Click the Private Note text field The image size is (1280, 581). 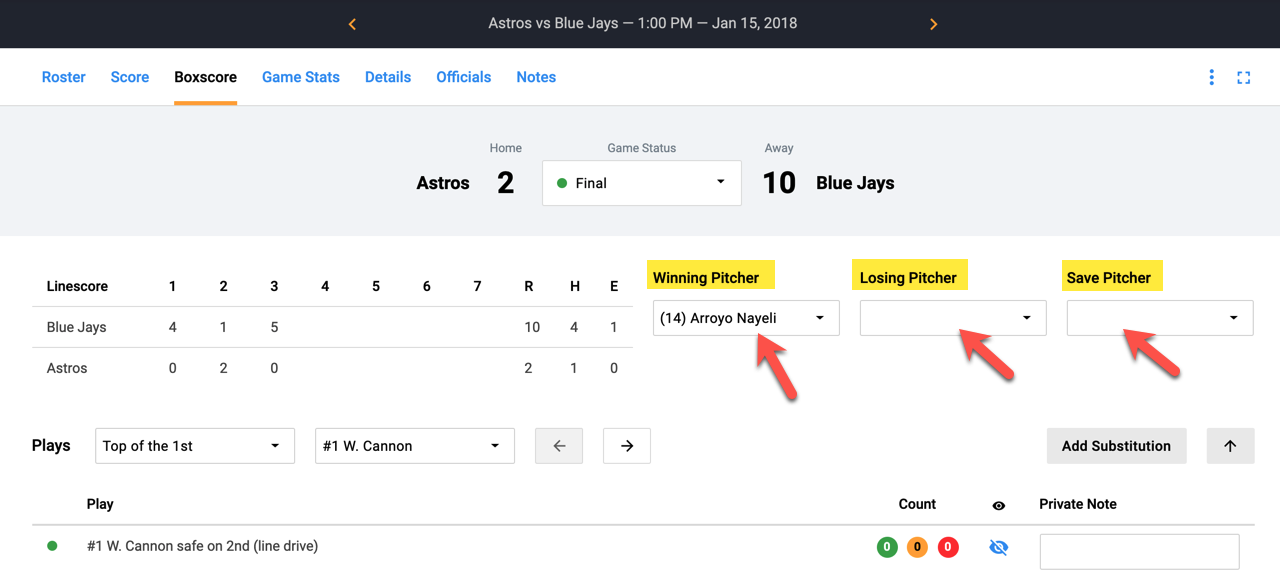tap(1139, 551)
